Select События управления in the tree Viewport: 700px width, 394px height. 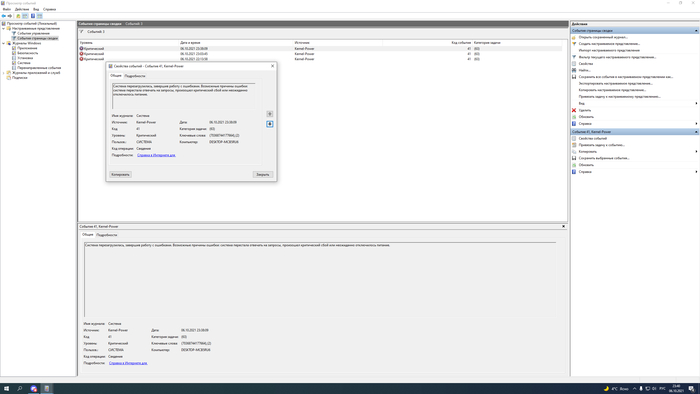point(33,33)
